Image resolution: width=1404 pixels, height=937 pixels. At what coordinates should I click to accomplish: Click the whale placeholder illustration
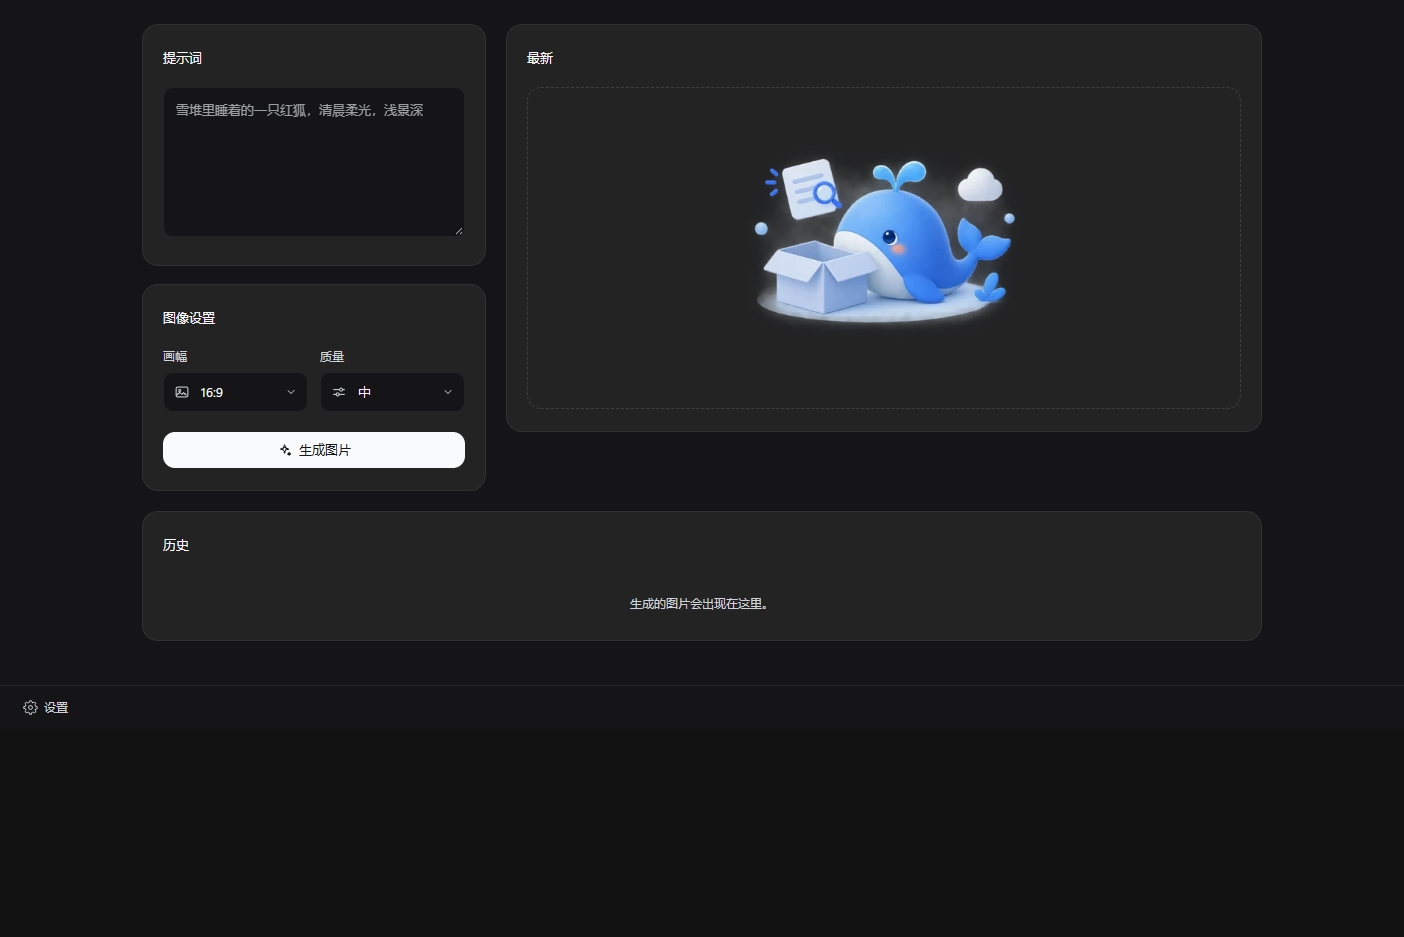(884, 241)
